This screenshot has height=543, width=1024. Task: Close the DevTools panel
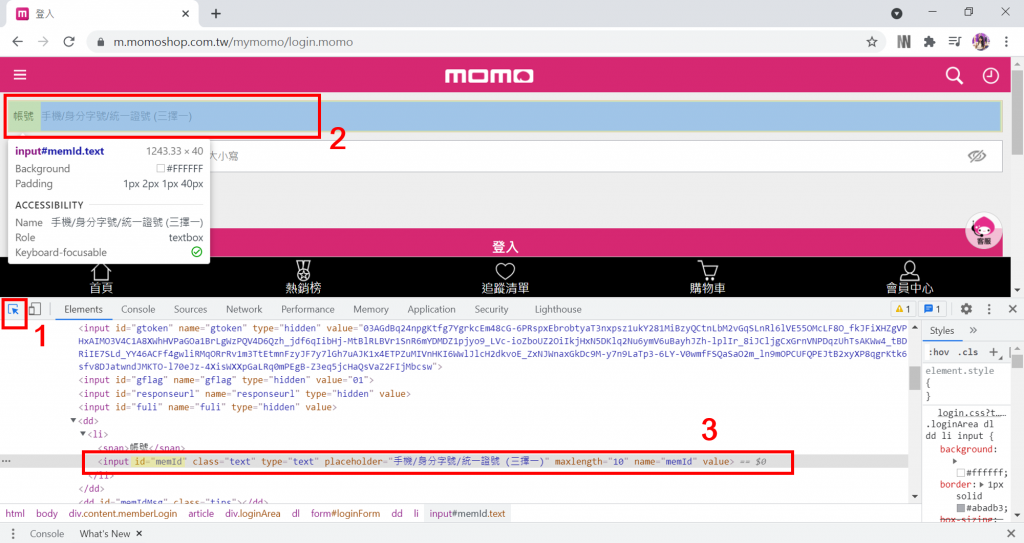coord(1012,309)
